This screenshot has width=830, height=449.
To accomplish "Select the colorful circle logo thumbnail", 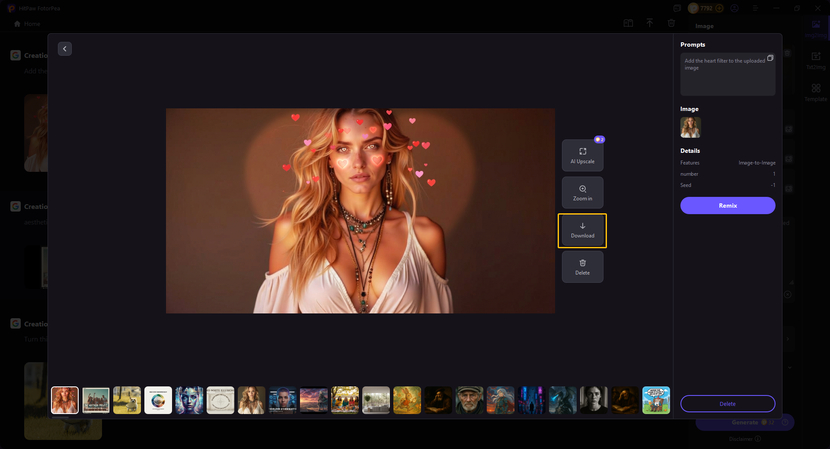I will click(158, 400).
